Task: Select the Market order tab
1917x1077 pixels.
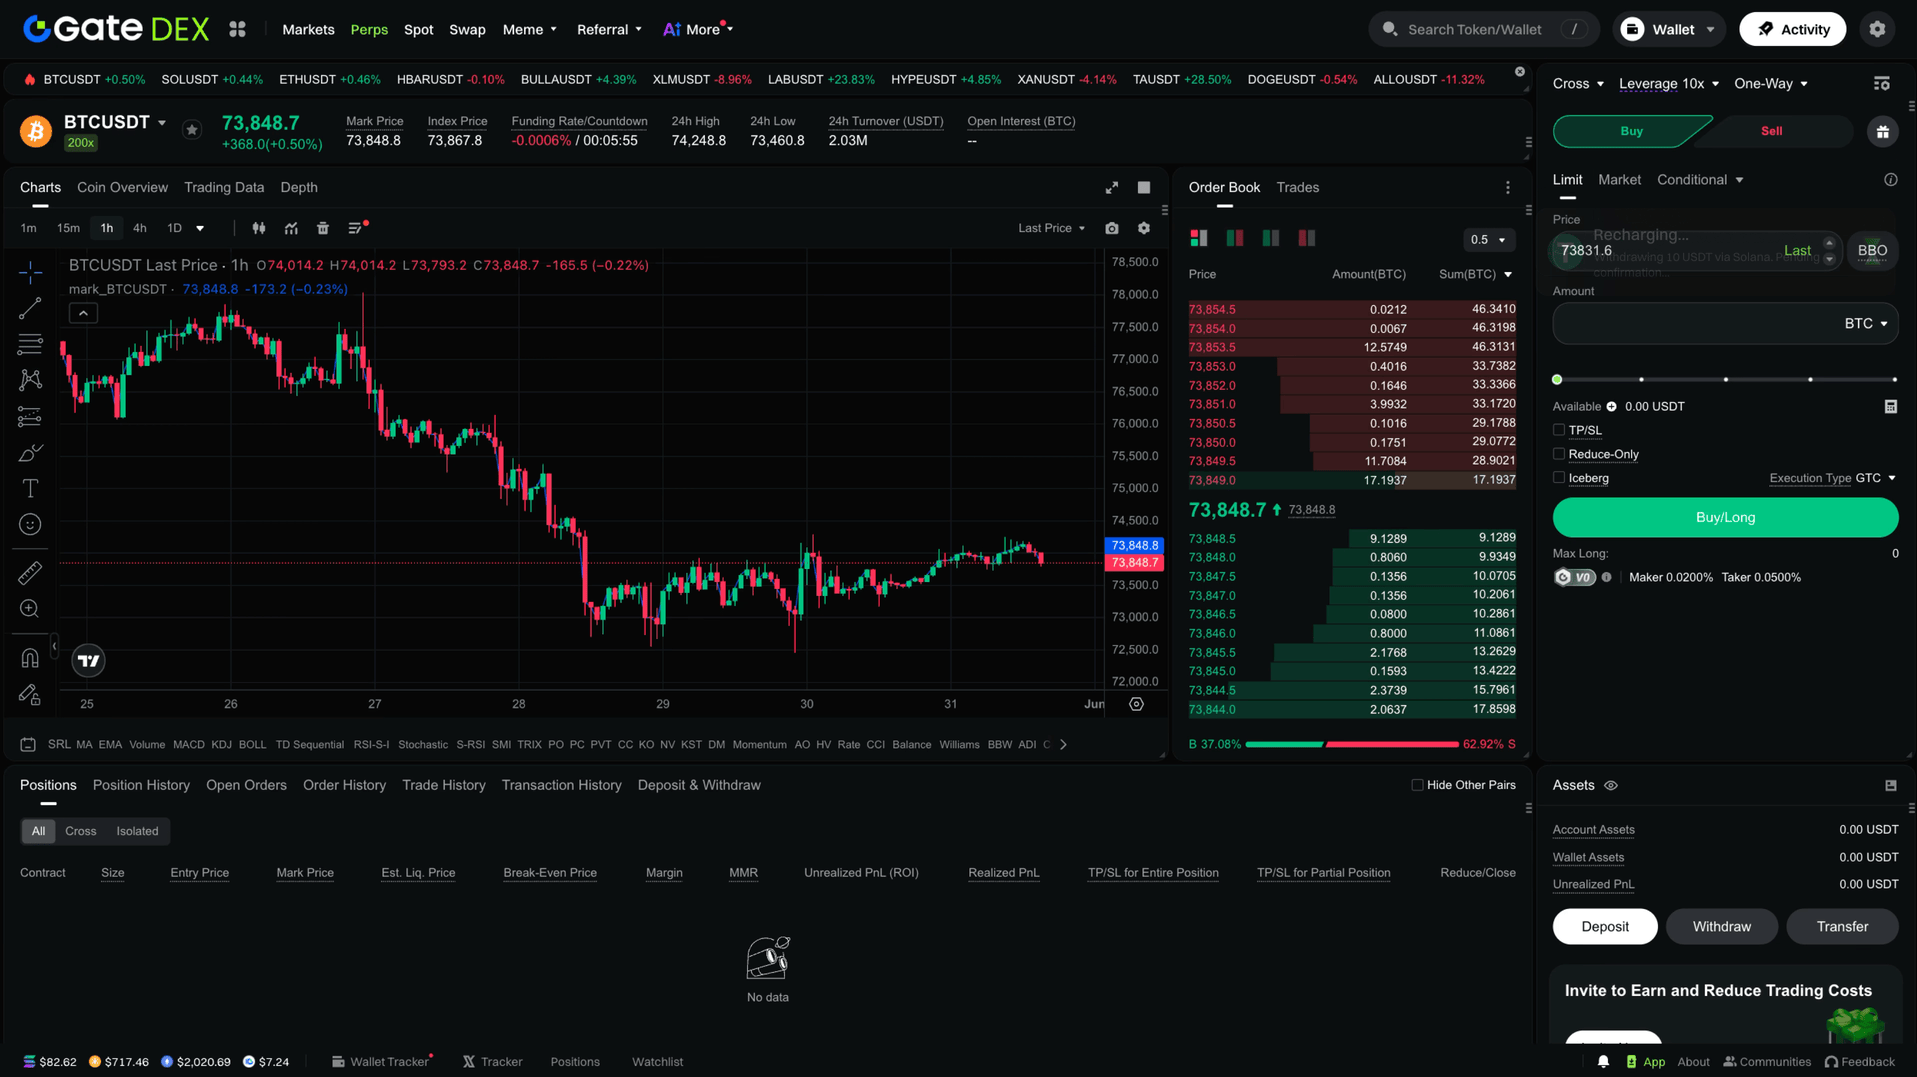Action: [1619, 180]
